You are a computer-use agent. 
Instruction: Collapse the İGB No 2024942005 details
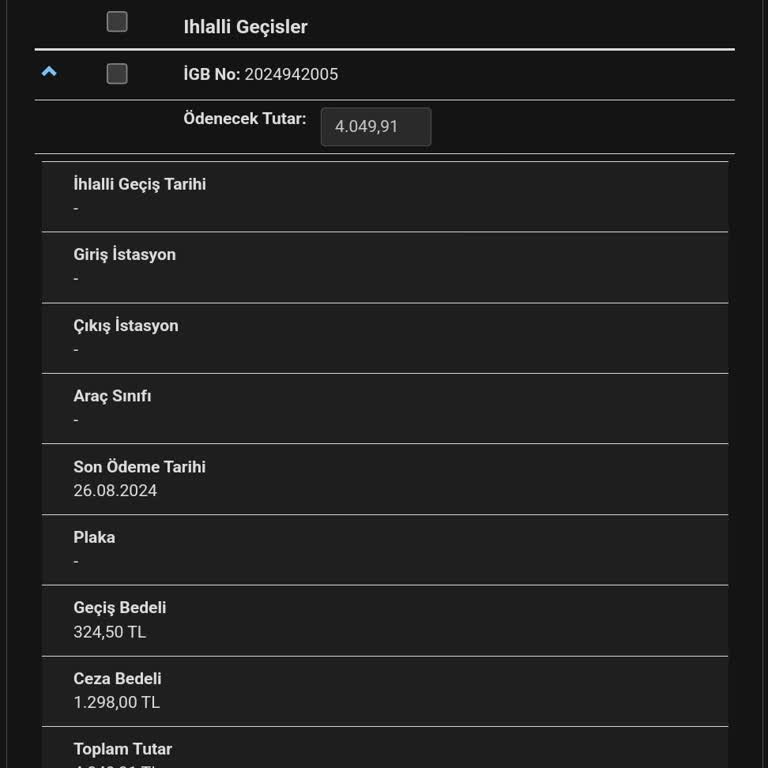(x=49, y=72)
